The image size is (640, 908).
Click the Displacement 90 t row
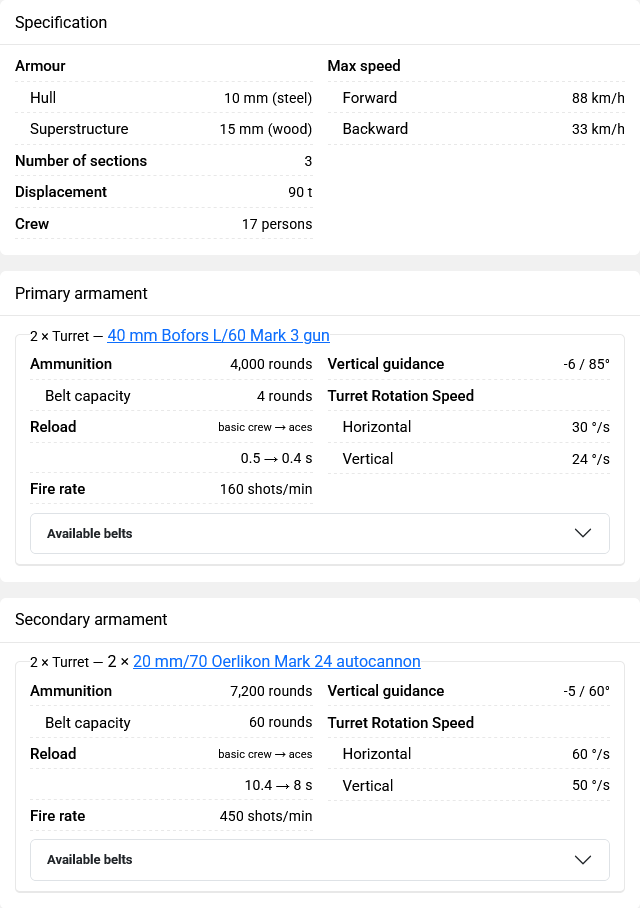[163, 192]
